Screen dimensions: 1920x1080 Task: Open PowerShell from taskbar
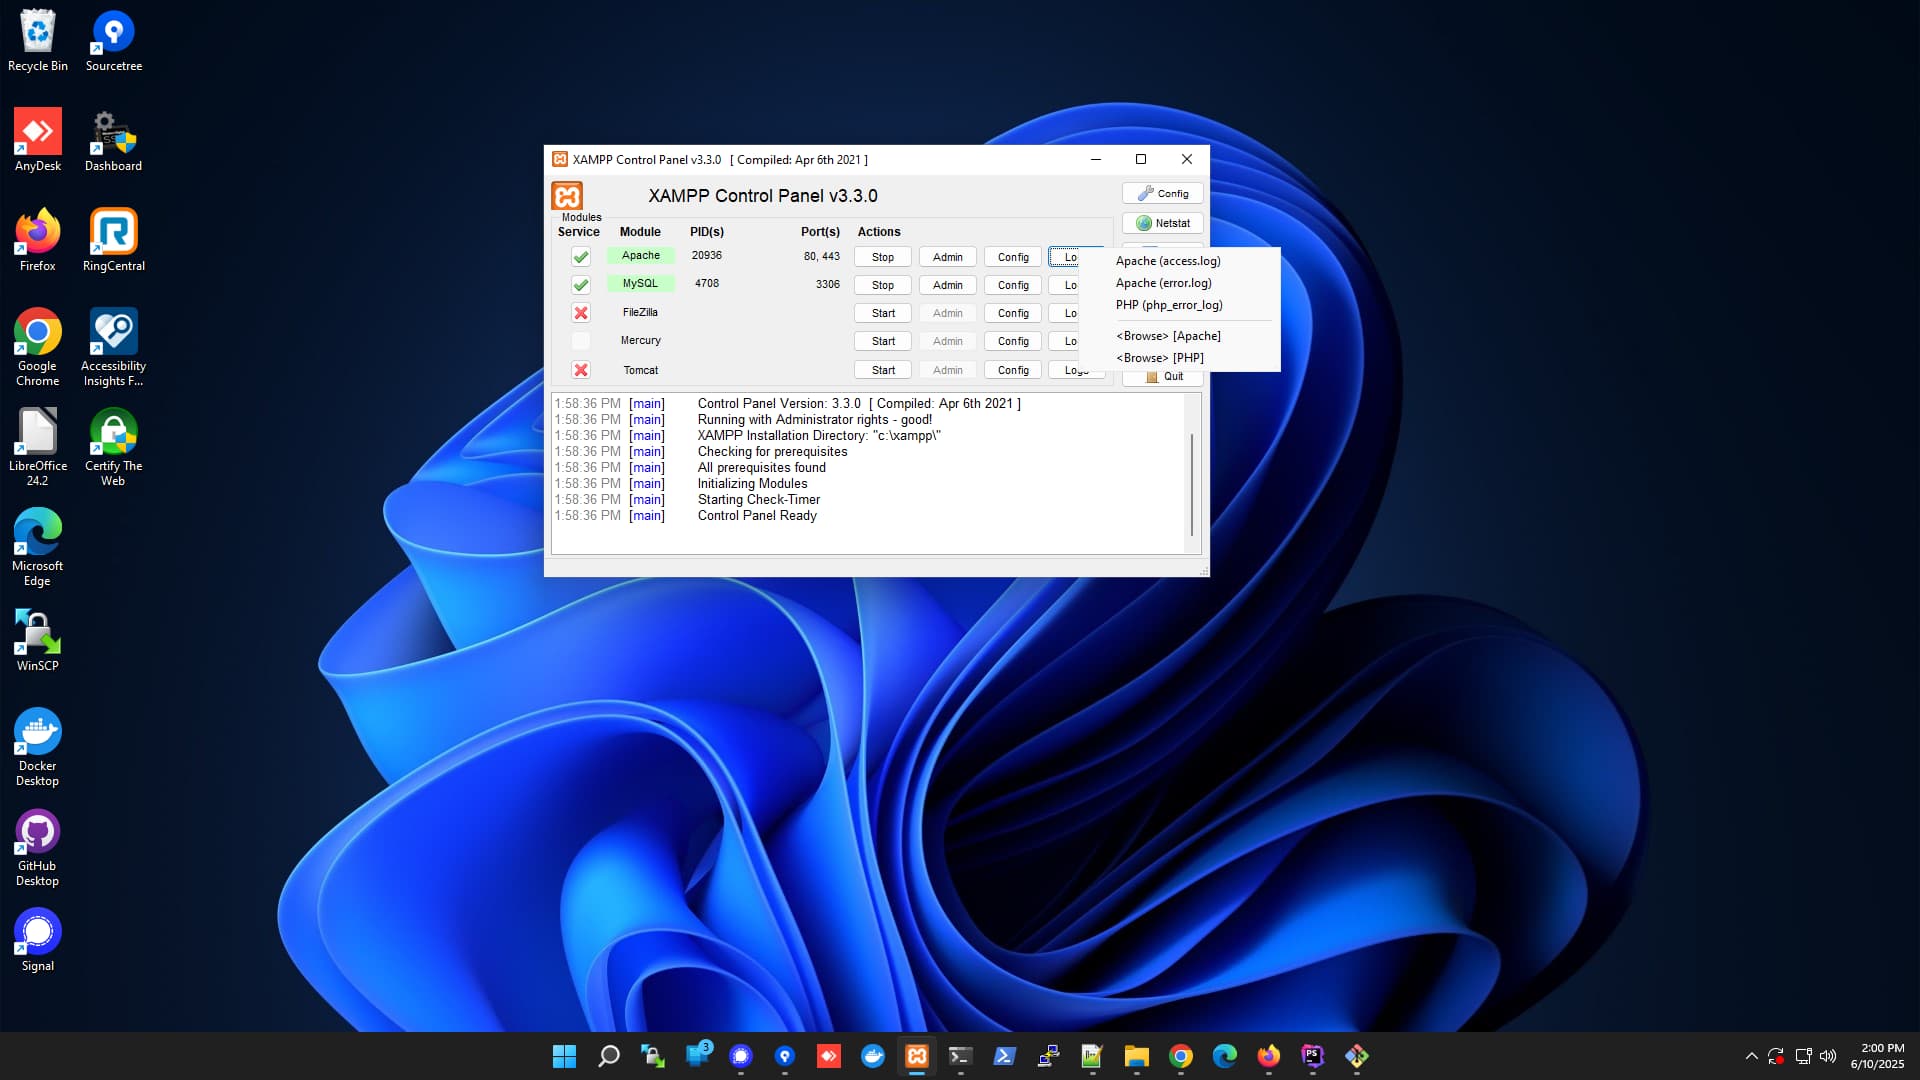(x=1005, y=1056)
